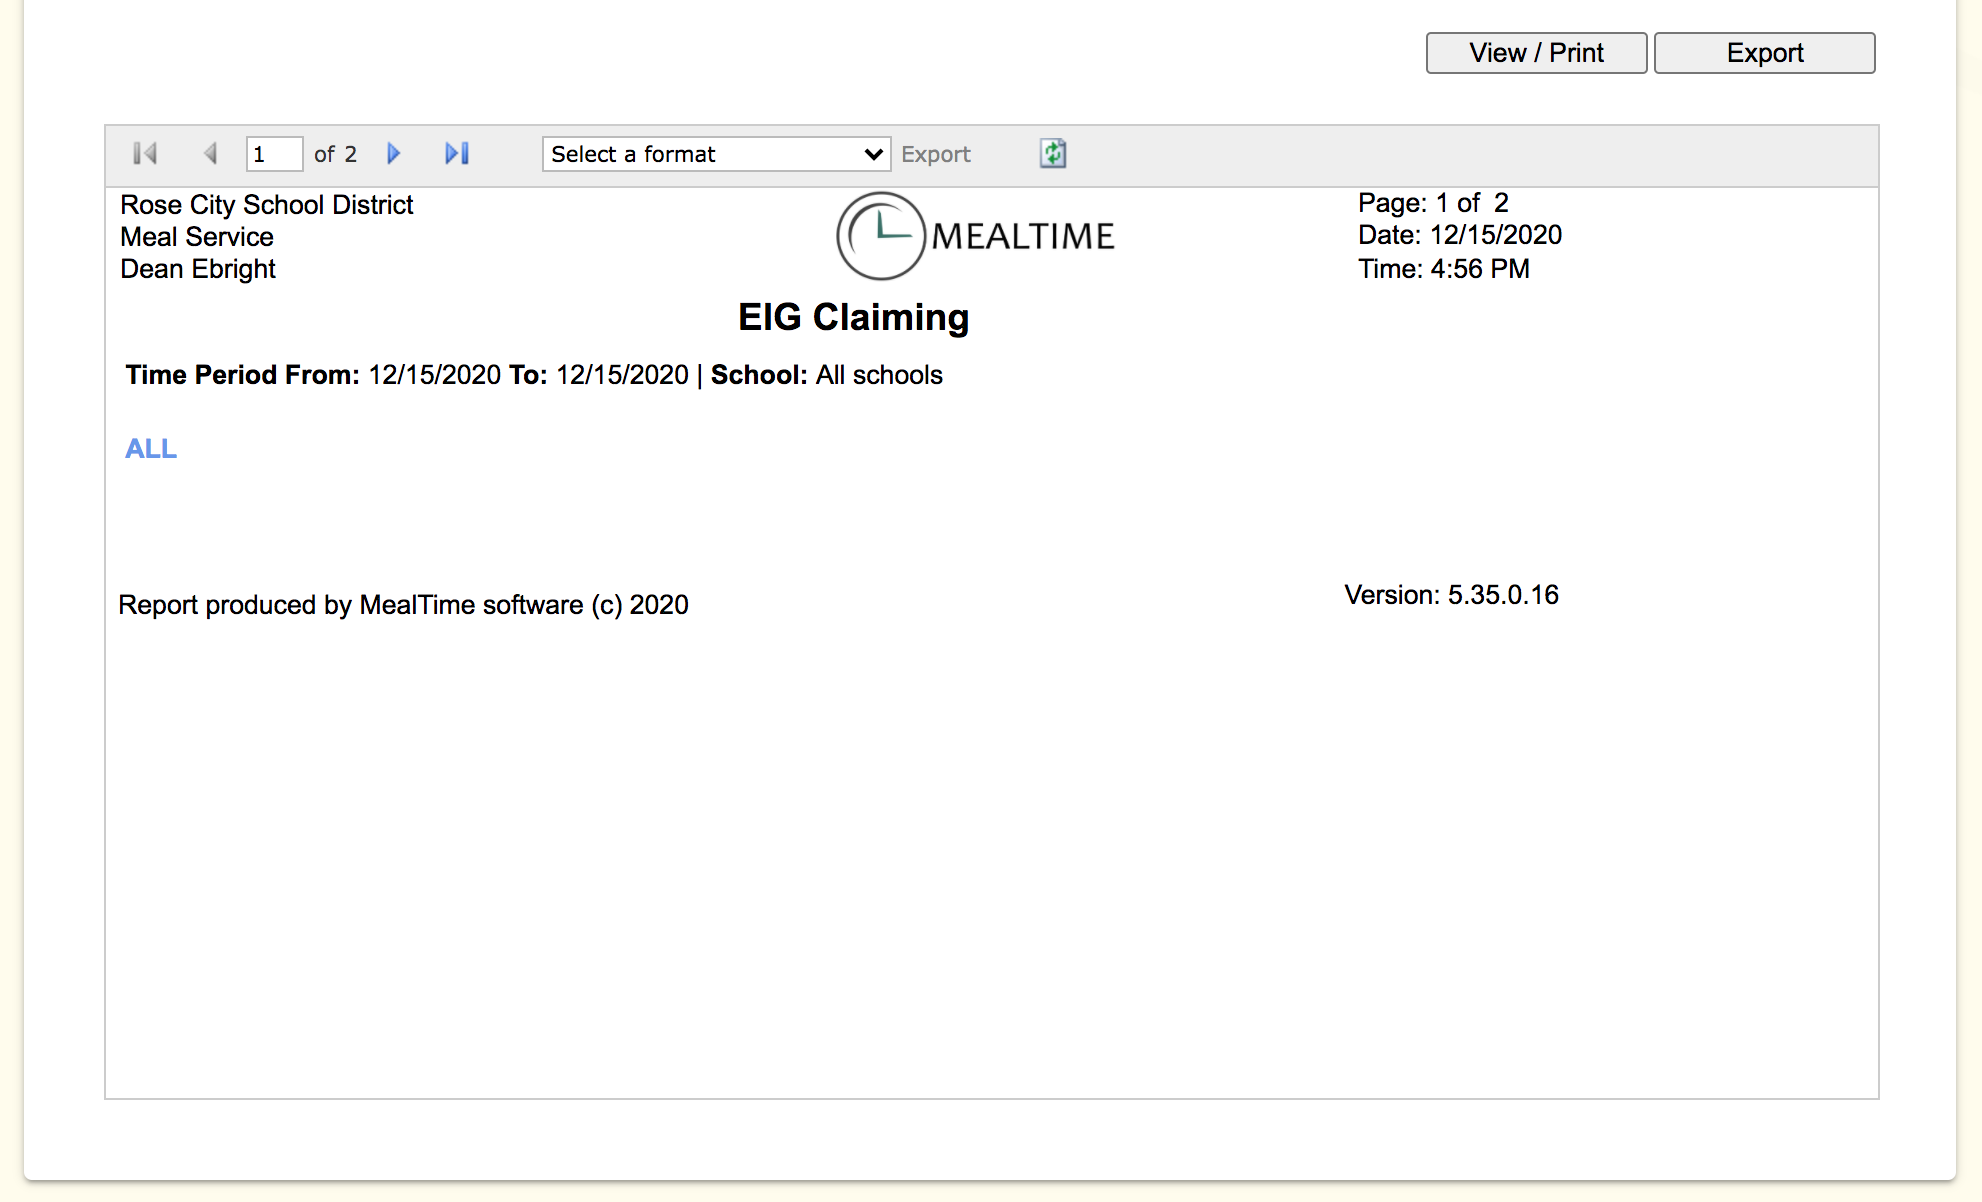The image size is (1982, 1202).
Task: Click the Version 5.35.0.16 text
Action: (1451, 595)
